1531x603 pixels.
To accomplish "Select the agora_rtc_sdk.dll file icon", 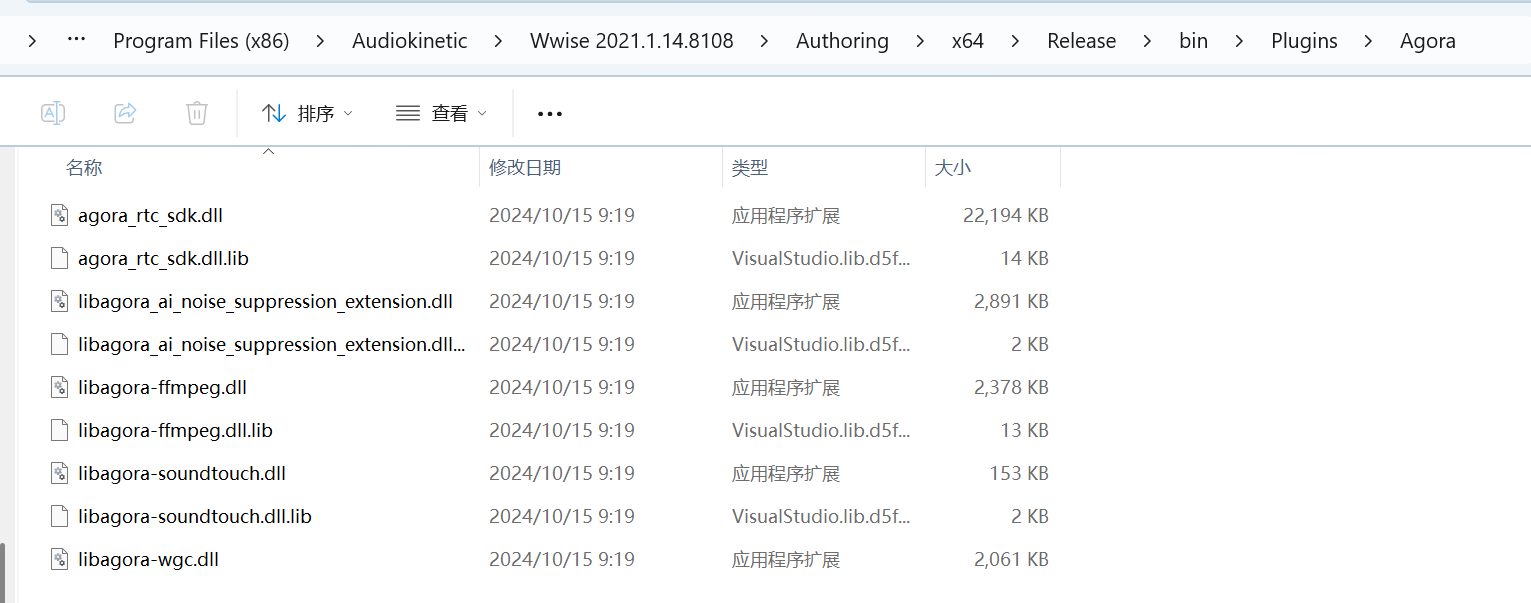I will pos(61,215).
